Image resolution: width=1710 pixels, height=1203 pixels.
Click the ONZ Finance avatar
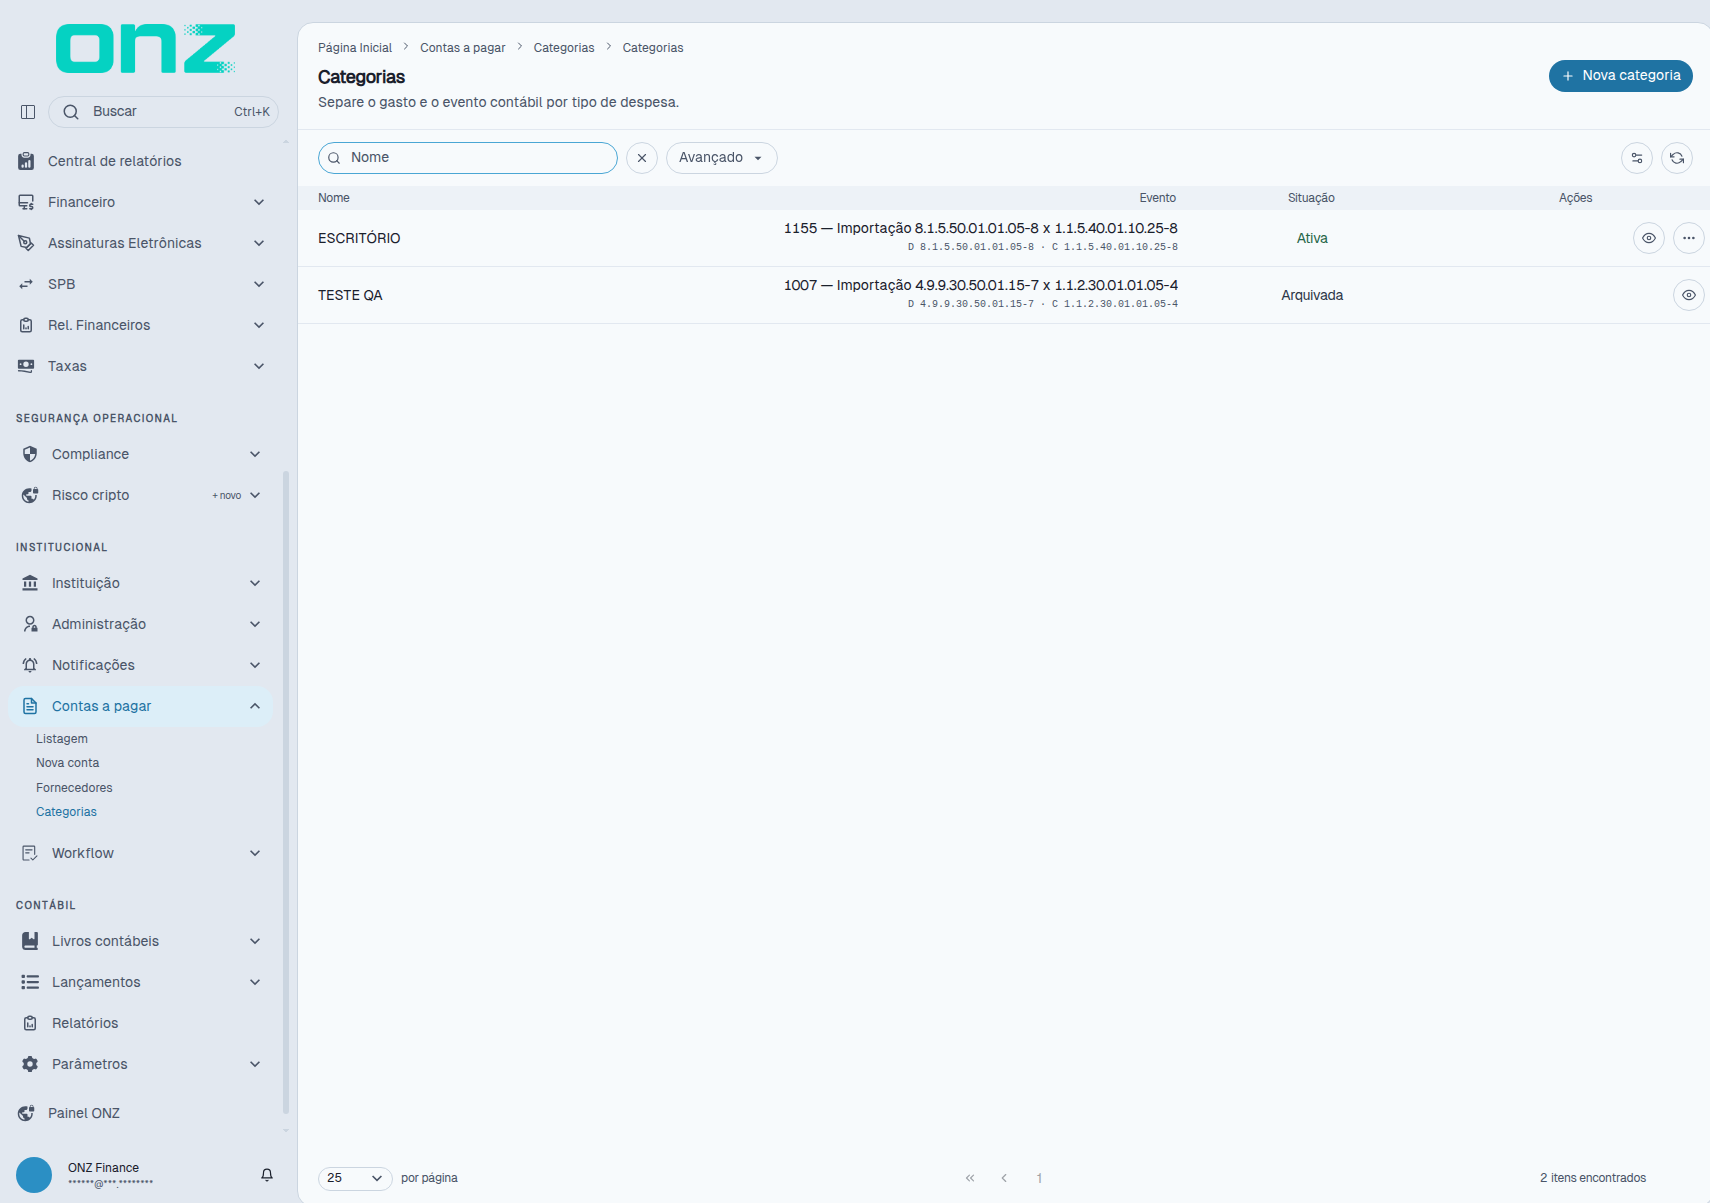pos(34,1175)
